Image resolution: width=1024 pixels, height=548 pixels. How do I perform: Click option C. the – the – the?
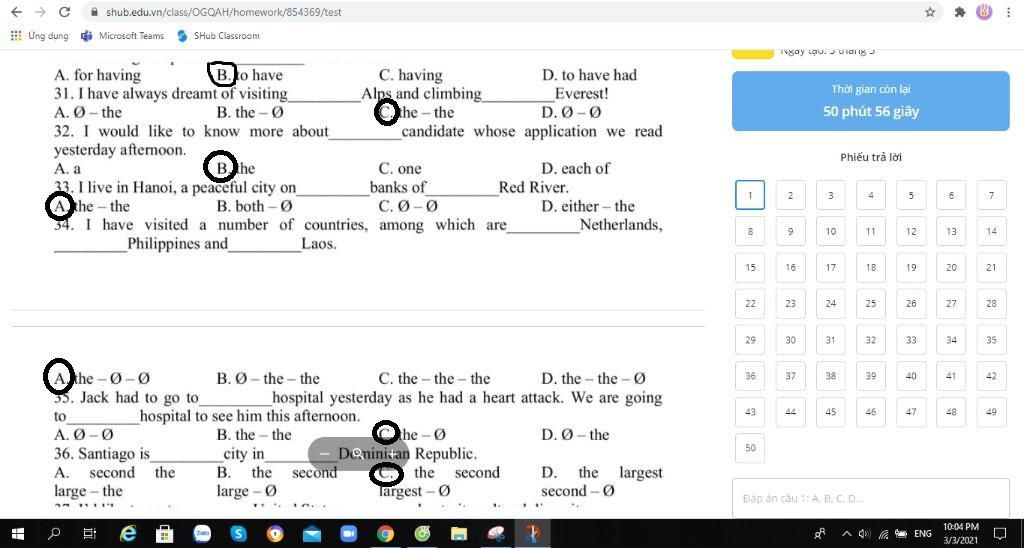coord(434,379)
